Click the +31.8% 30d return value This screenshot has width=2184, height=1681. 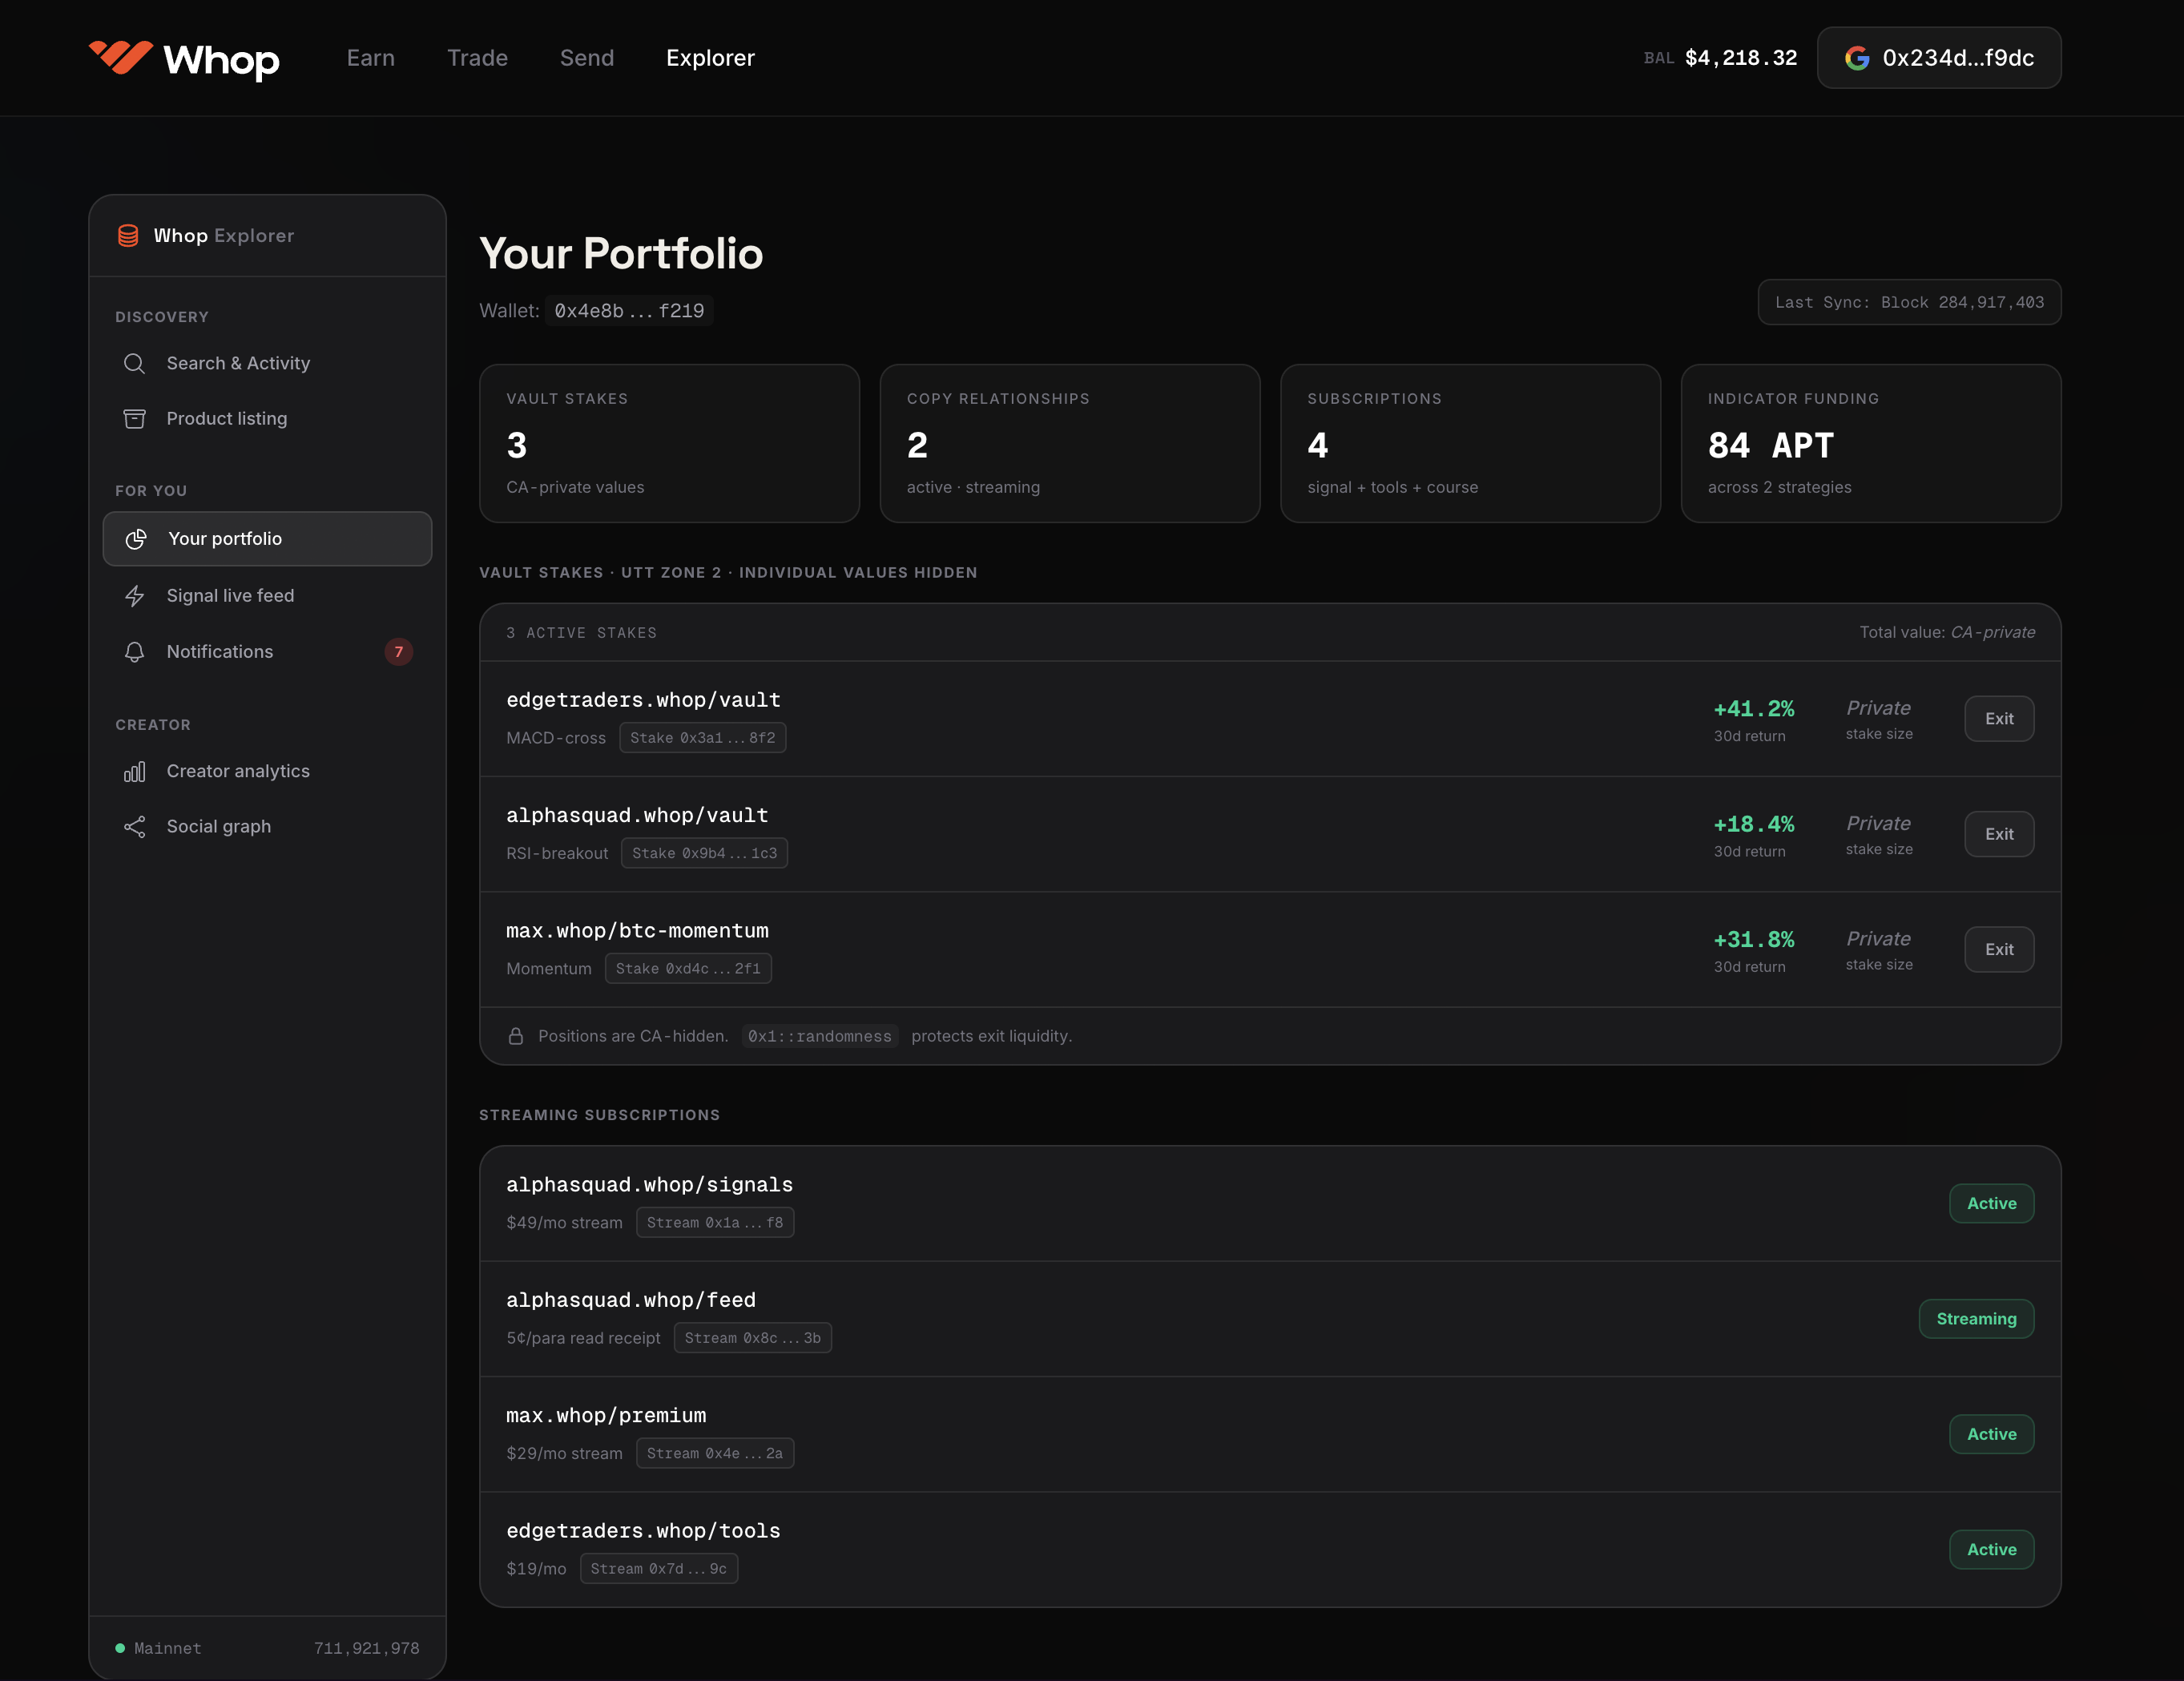1754,940
